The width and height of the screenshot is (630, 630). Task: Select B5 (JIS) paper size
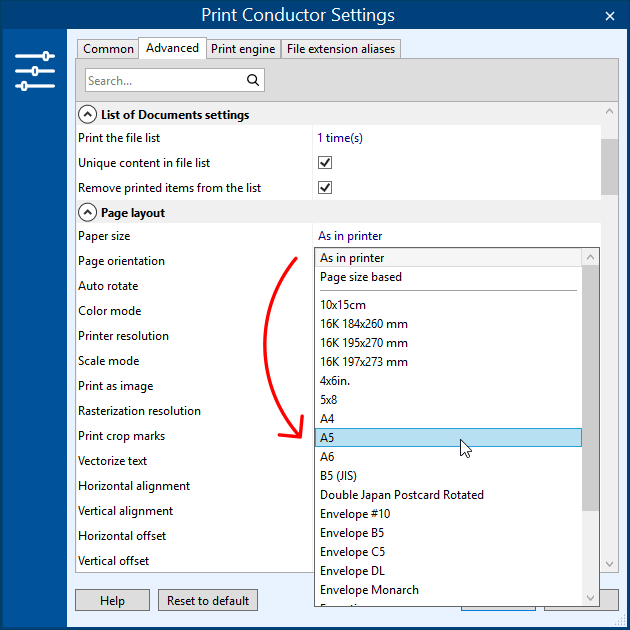[x=448, y=476]
